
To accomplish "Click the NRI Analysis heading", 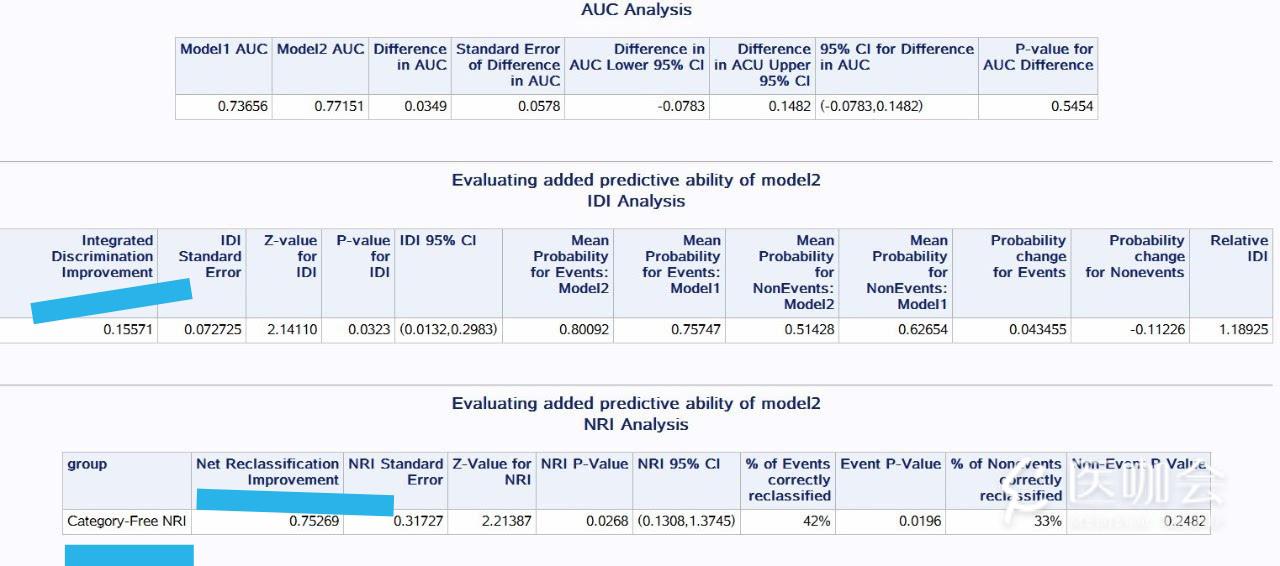I will [x=636, y=425].
